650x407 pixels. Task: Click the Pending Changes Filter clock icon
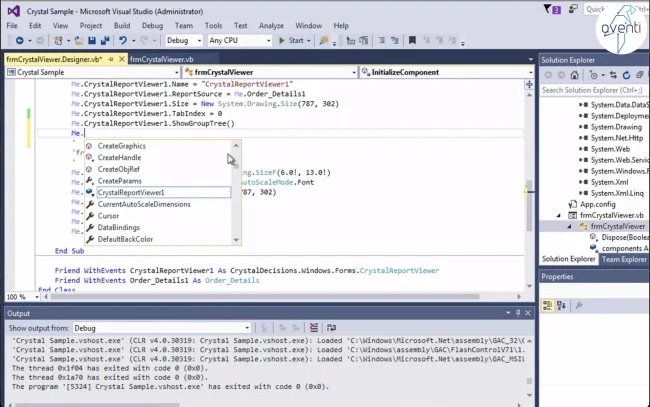594,75
